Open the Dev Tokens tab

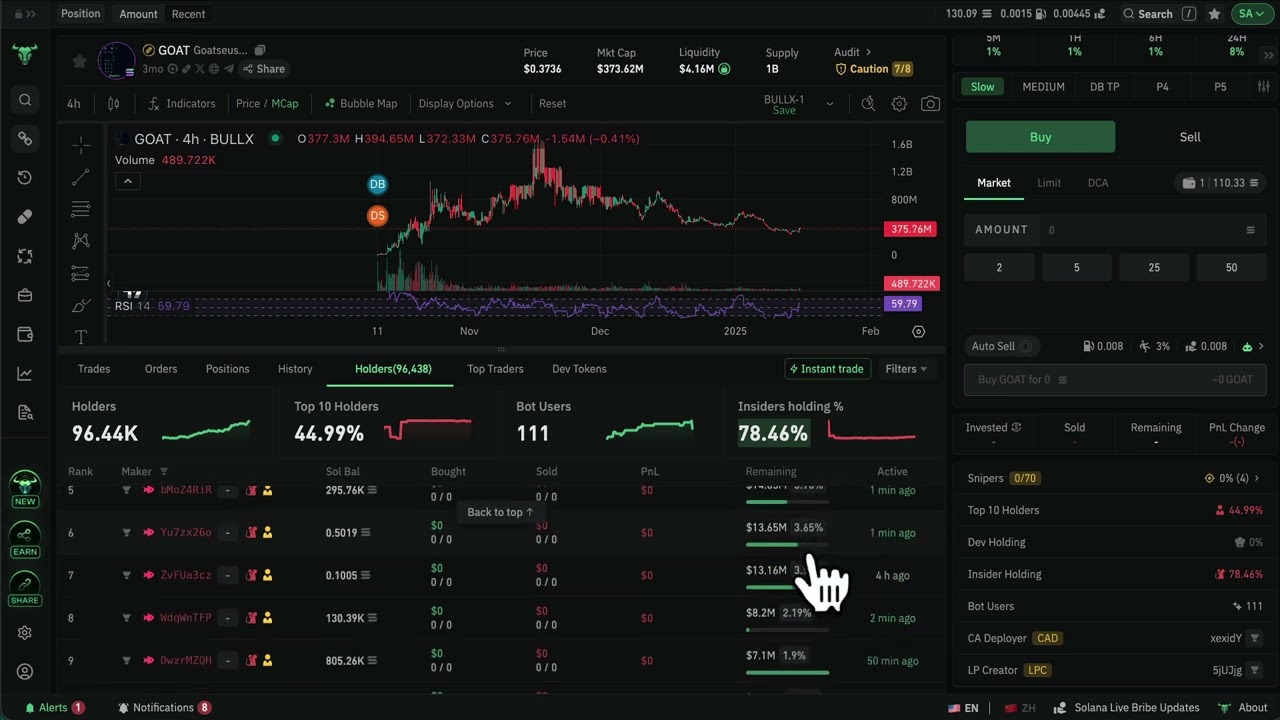579,369
